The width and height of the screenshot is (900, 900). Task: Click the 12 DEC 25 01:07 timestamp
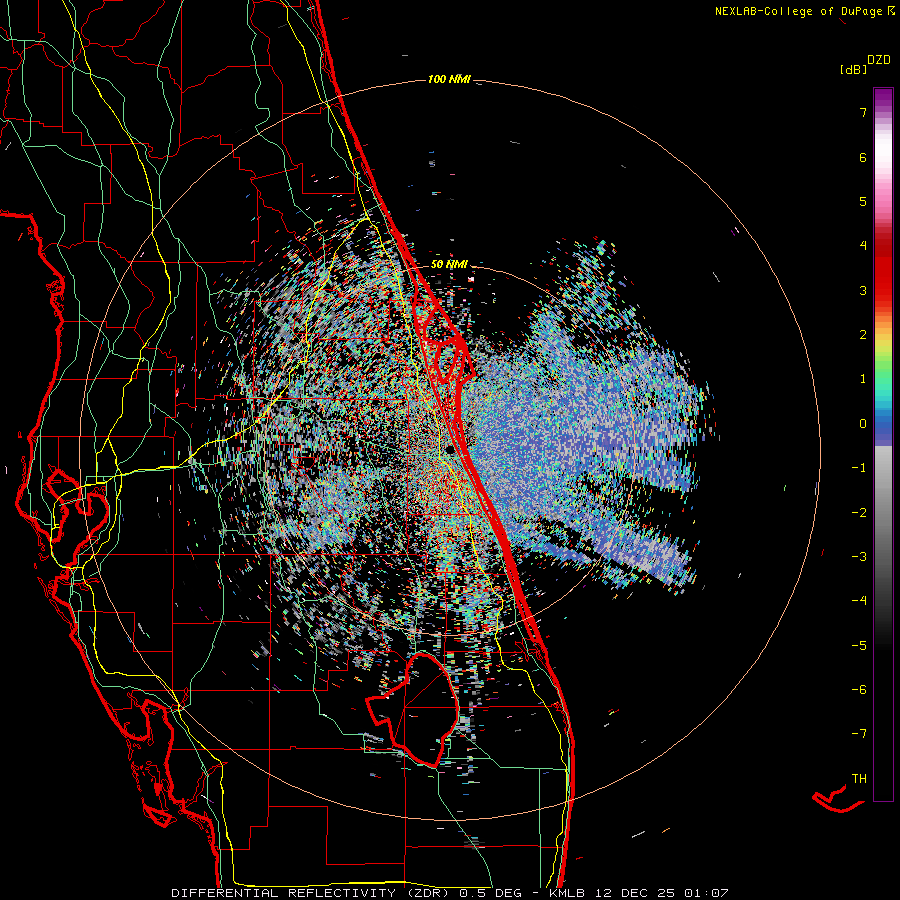[661, 893]
